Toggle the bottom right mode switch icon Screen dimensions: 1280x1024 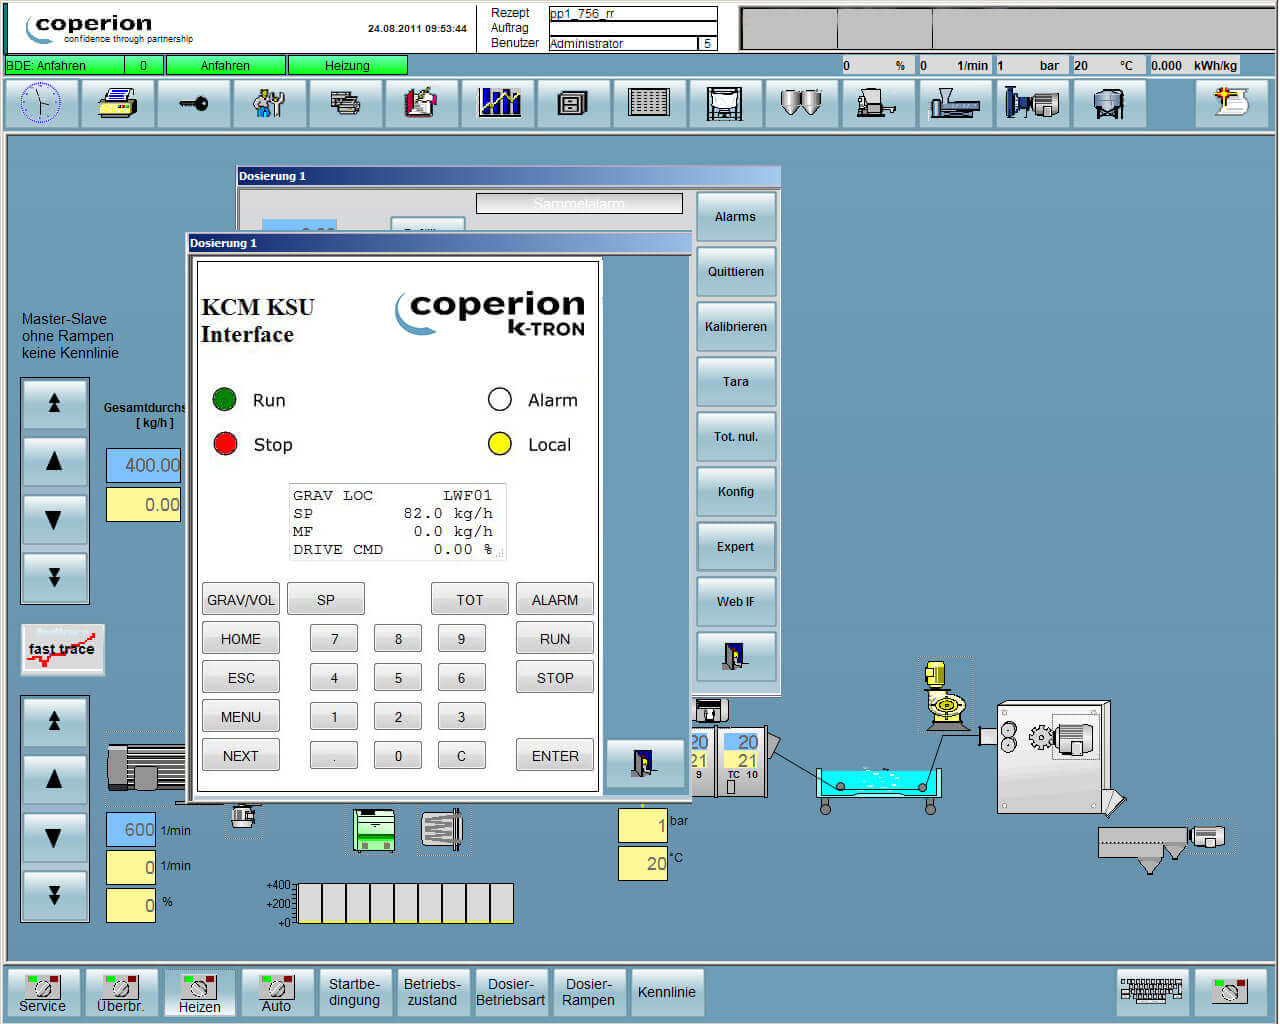(x=1230, y=991)
